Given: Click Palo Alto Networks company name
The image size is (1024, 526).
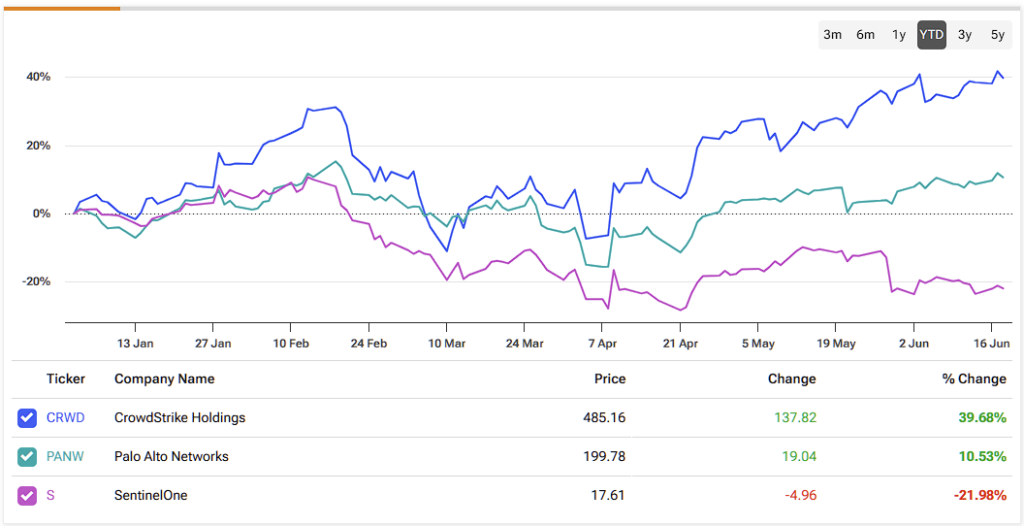Looking at the screenshot, I should coord(171,457).
